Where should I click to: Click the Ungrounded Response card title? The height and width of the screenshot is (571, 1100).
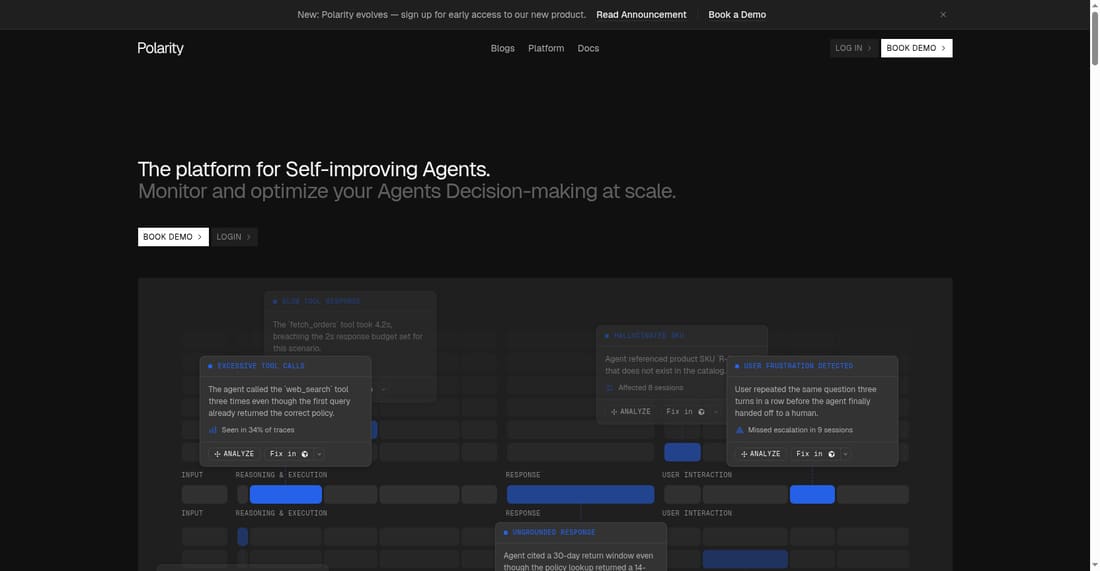coord(554,532)
